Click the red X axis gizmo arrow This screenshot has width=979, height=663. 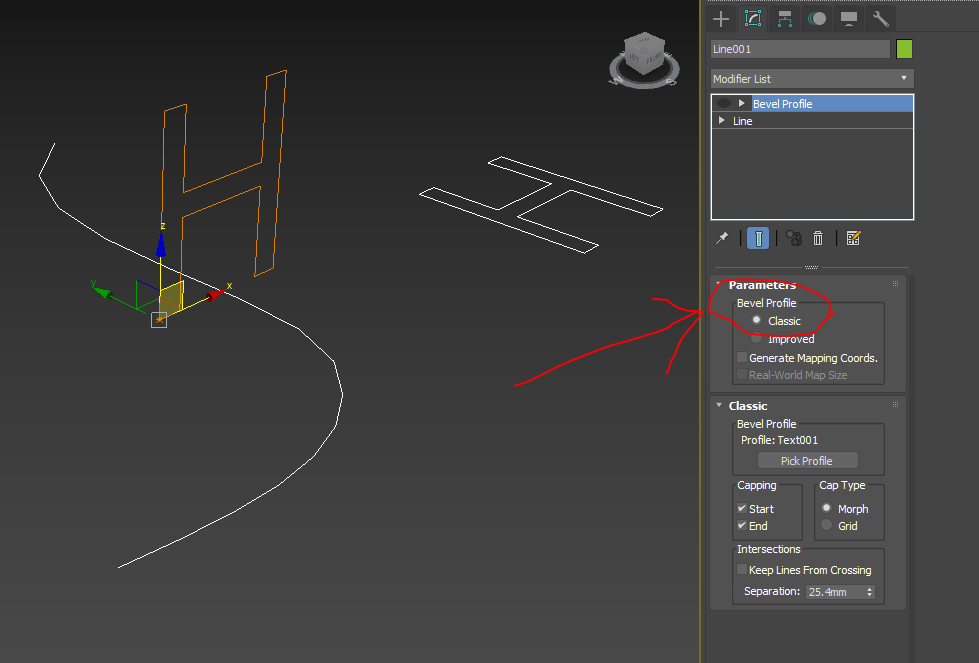tap(216, 293)
